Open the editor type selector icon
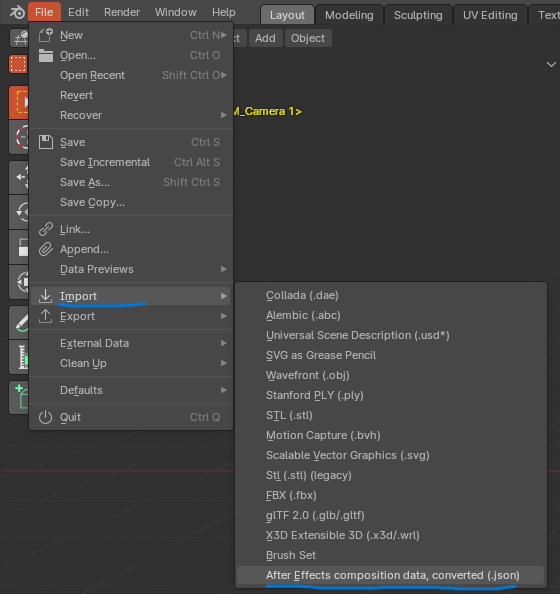Image resolution: width=560 pixels, height=594 pixels. [19, 38]
